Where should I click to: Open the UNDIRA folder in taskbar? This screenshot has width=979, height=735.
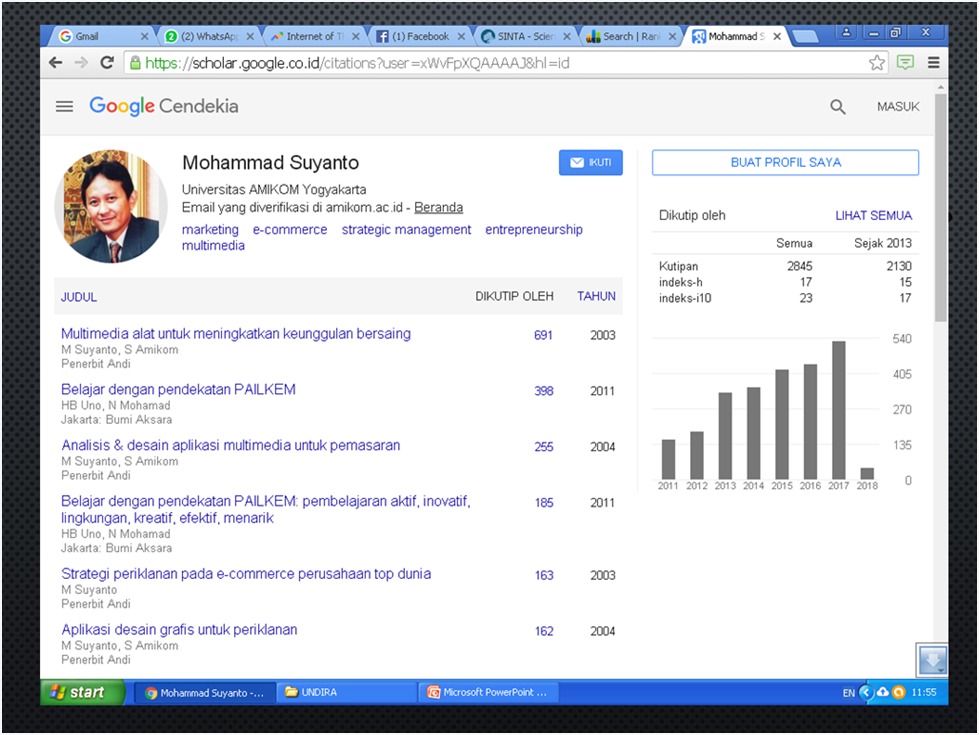point(347,692)
